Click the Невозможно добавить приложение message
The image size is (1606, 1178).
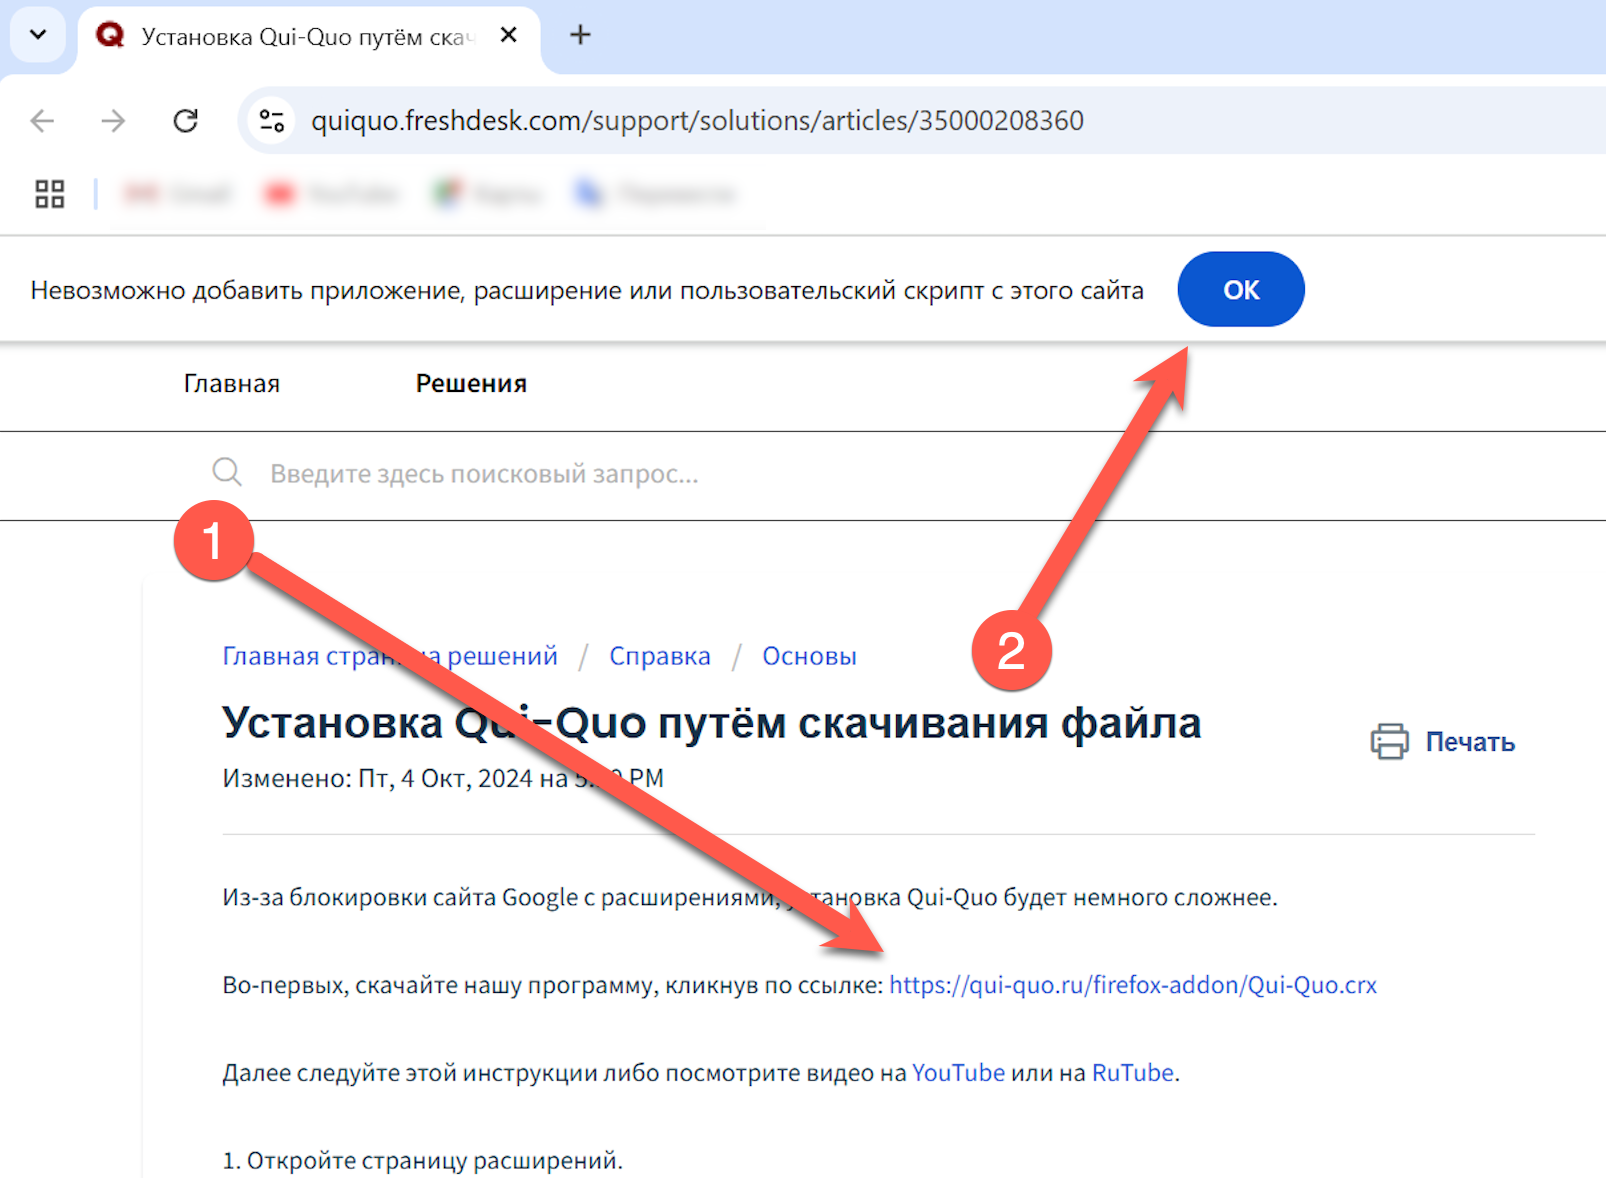[587, 290]
